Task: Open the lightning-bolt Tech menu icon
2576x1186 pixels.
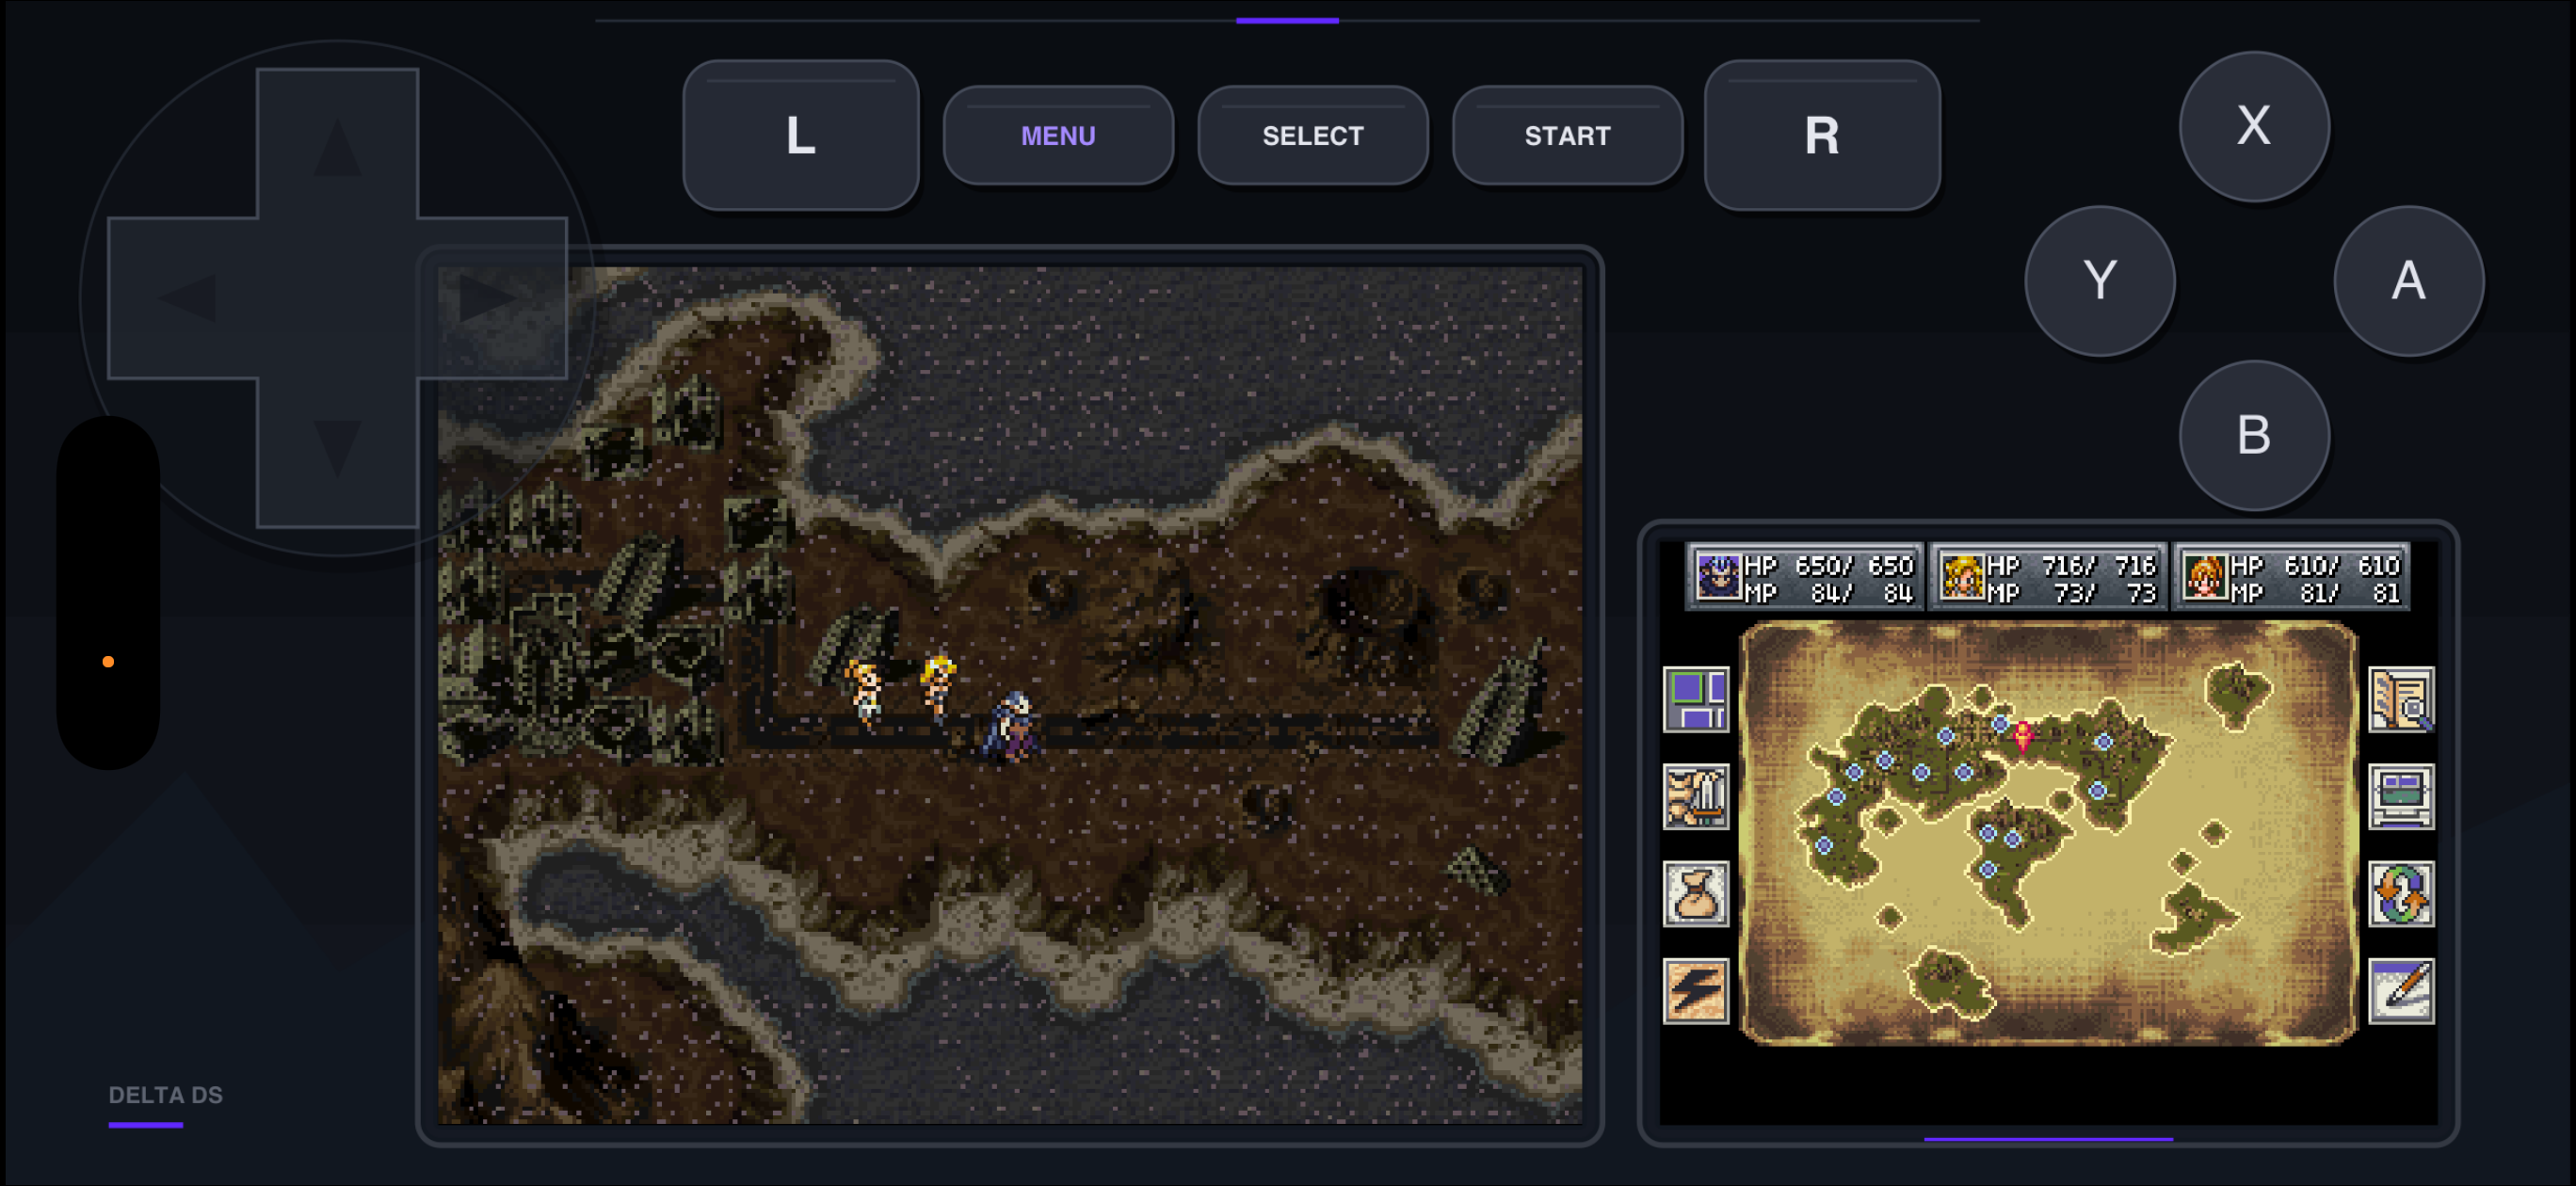Action: (1695, 990)
